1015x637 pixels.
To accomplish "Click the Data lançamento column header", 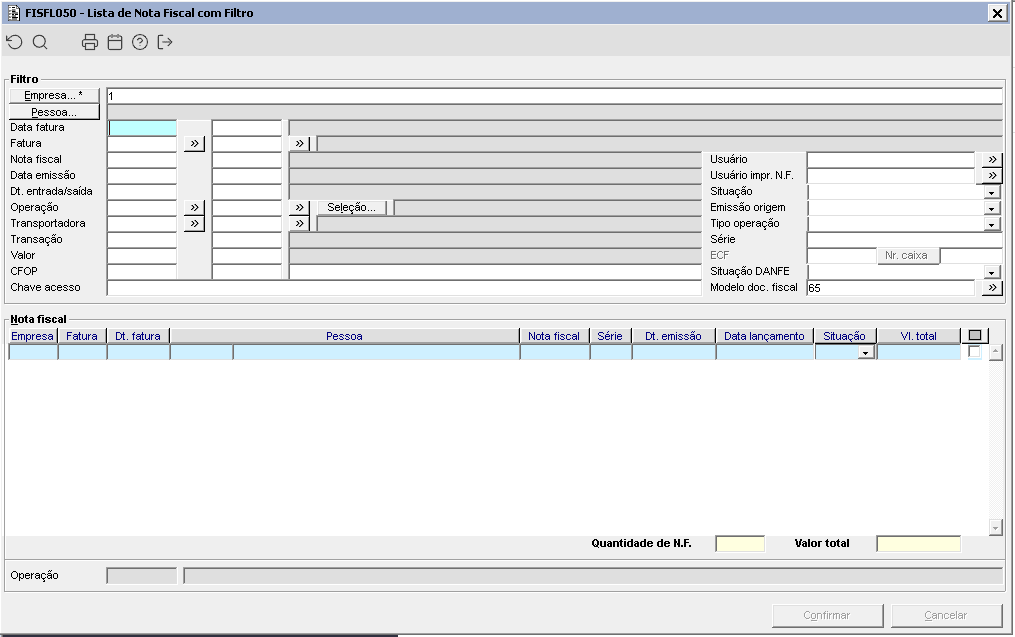I will (x=764, y=336).
